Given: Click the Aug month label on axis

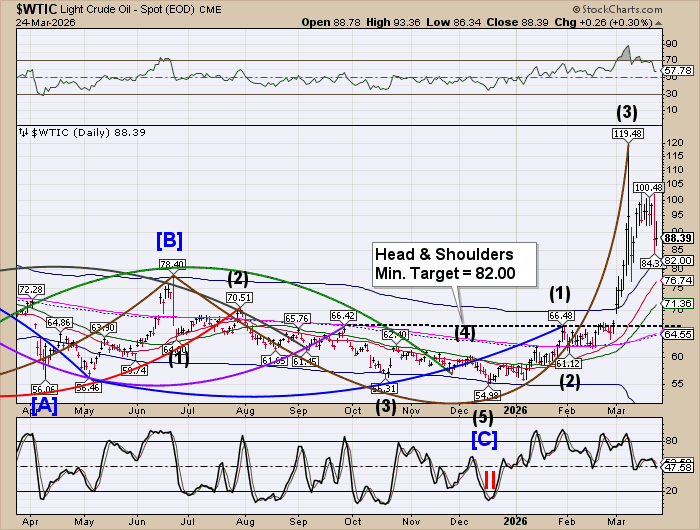Looking at the screenshot, I should pos(244,410).
